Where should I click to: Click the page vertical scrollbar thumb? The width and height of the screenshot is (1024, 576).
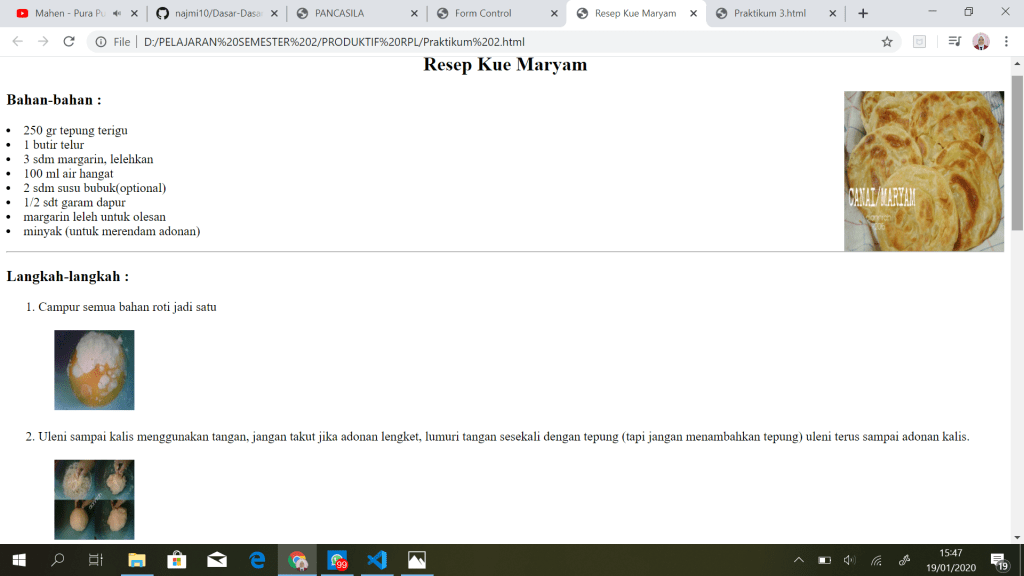1017,150
